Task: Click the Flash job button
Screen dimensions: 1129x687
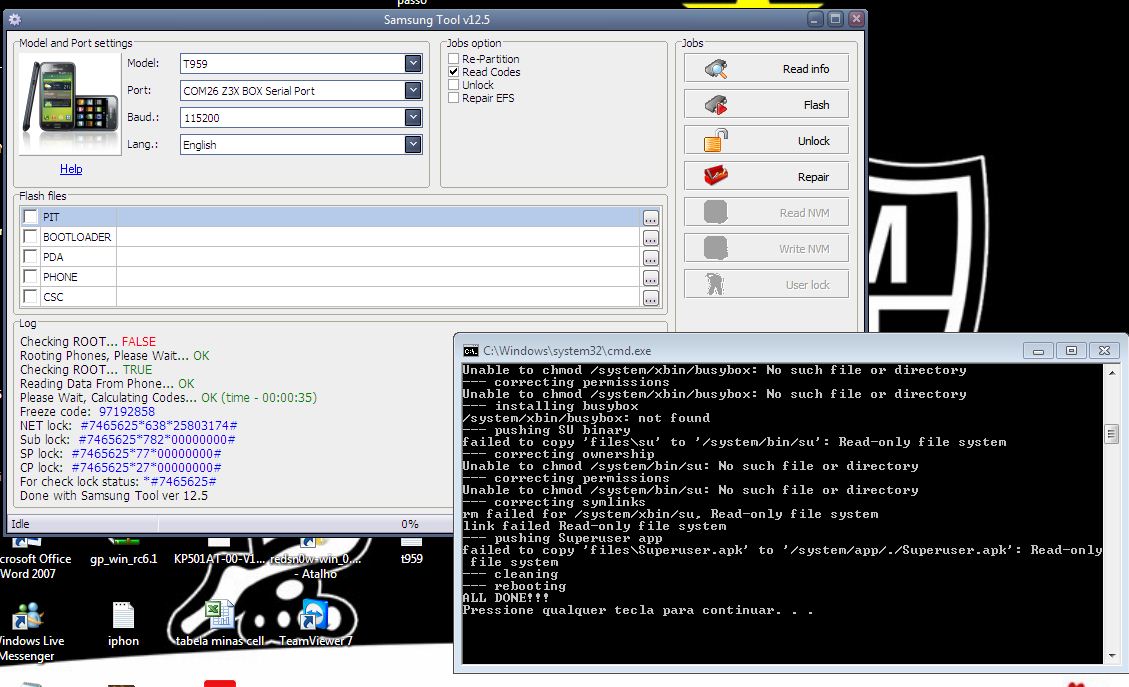Action: pos(766,104)
